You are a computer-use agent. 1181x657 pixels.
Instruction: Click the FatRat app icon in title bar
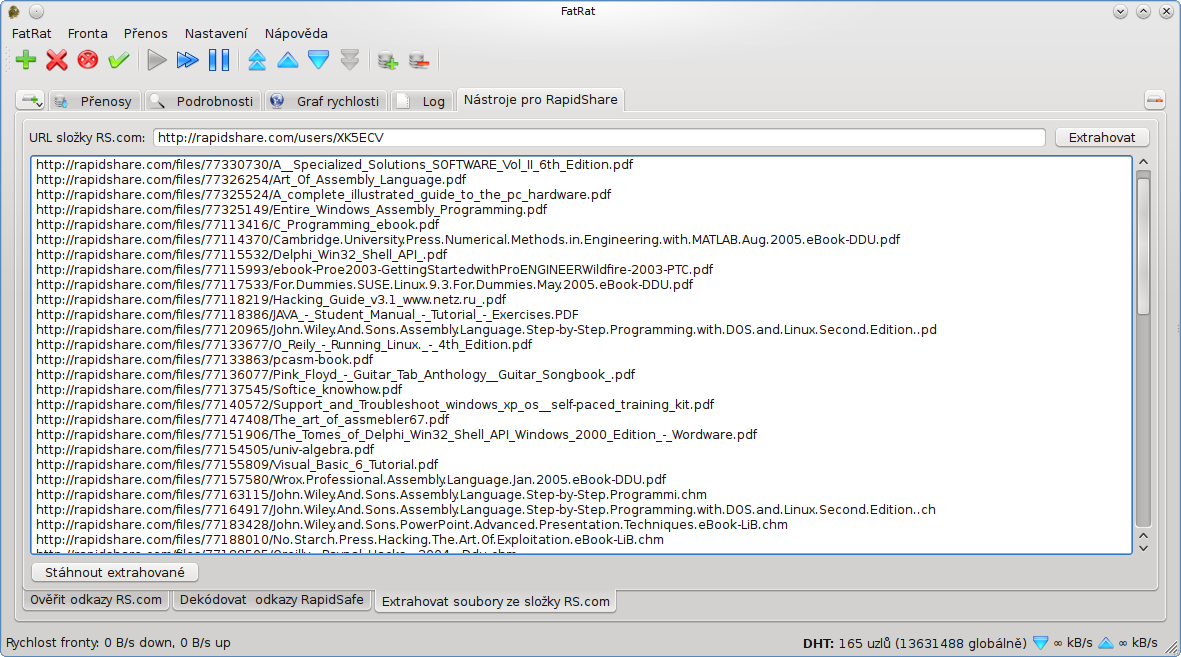point(14,11)
